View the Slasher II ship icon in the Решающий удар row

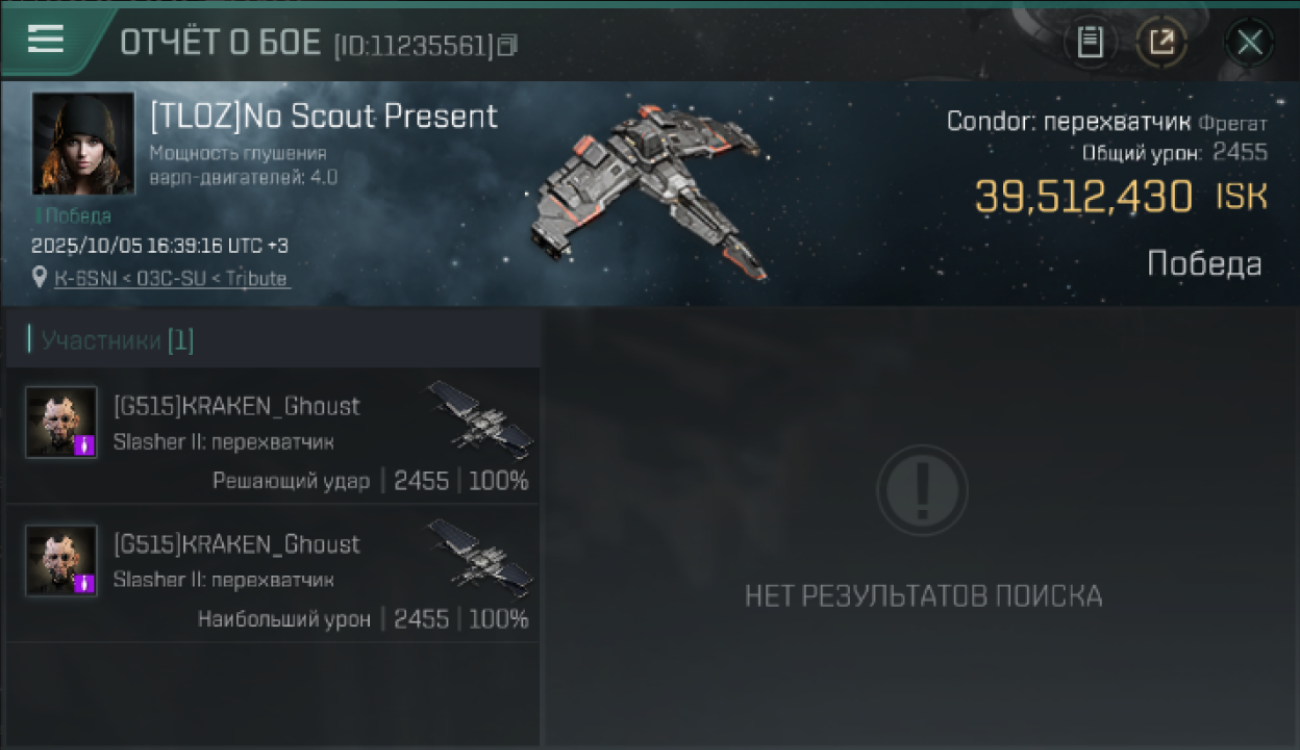pyautogui.click(x=481, y=418)
